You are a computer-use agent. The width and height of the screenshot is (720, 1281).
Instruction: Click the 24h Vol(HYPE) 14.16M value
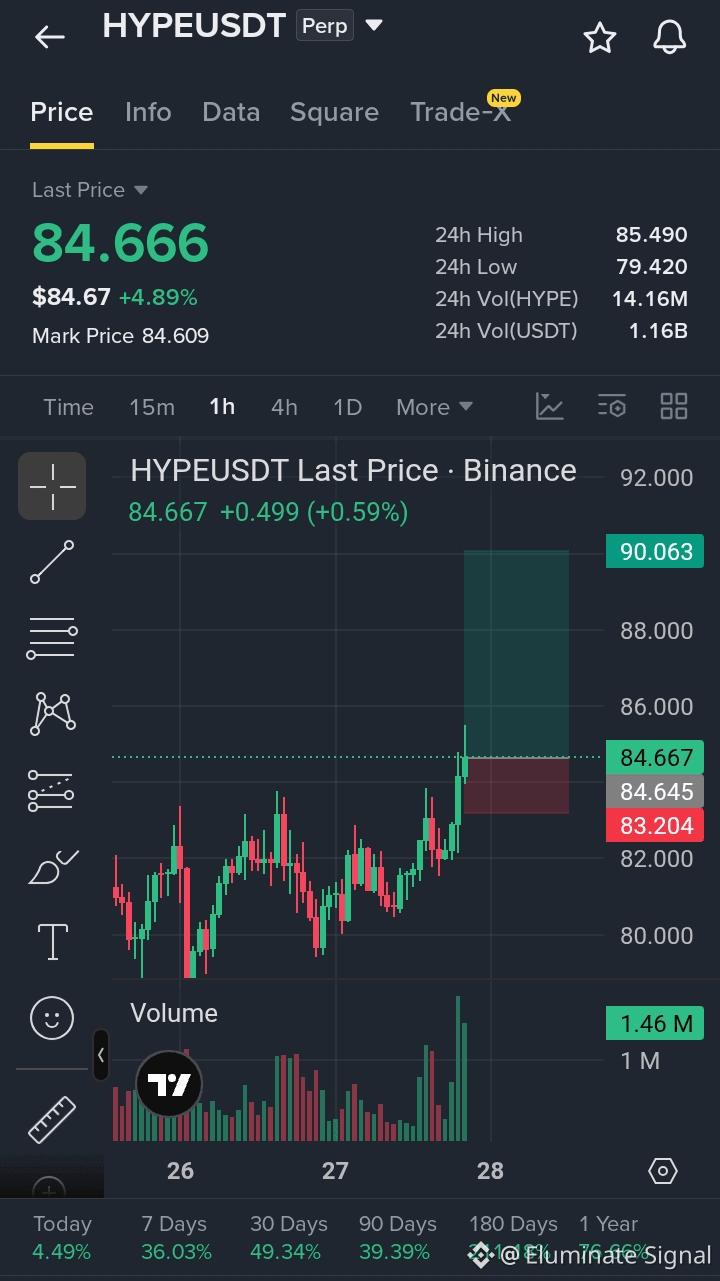click(x=650, y=299)
